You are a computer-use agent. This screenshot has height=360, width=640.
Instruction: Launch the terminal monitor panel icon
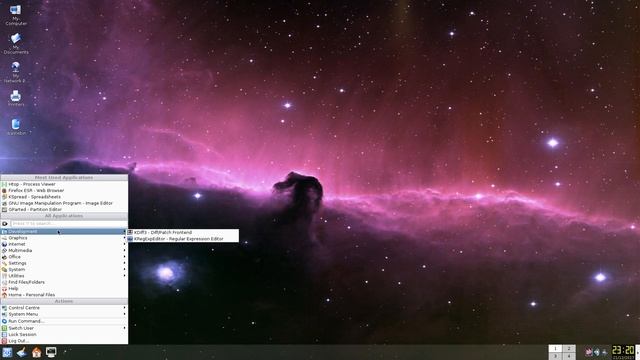click(x=51, y=352)
